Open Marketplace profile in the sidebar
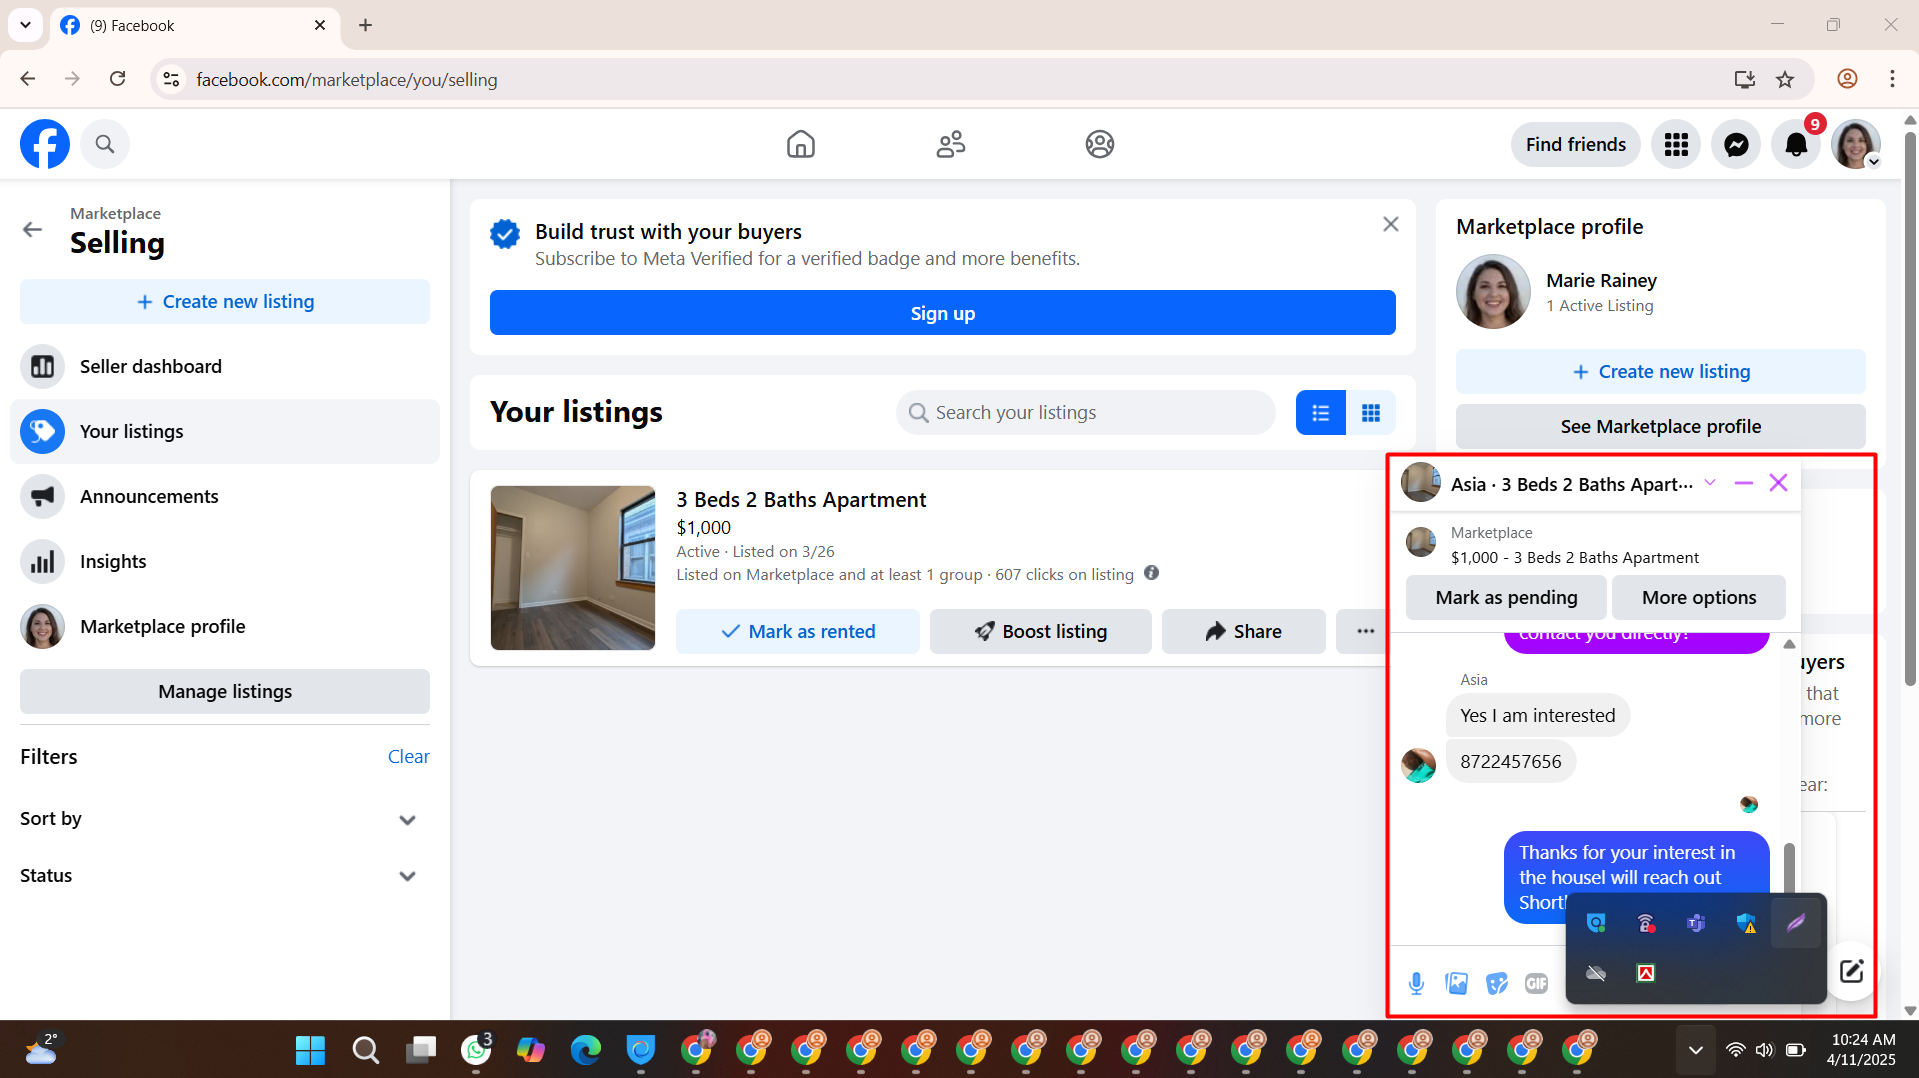Viewport: 1919px width, 1078px height. (x=225, y=626)
